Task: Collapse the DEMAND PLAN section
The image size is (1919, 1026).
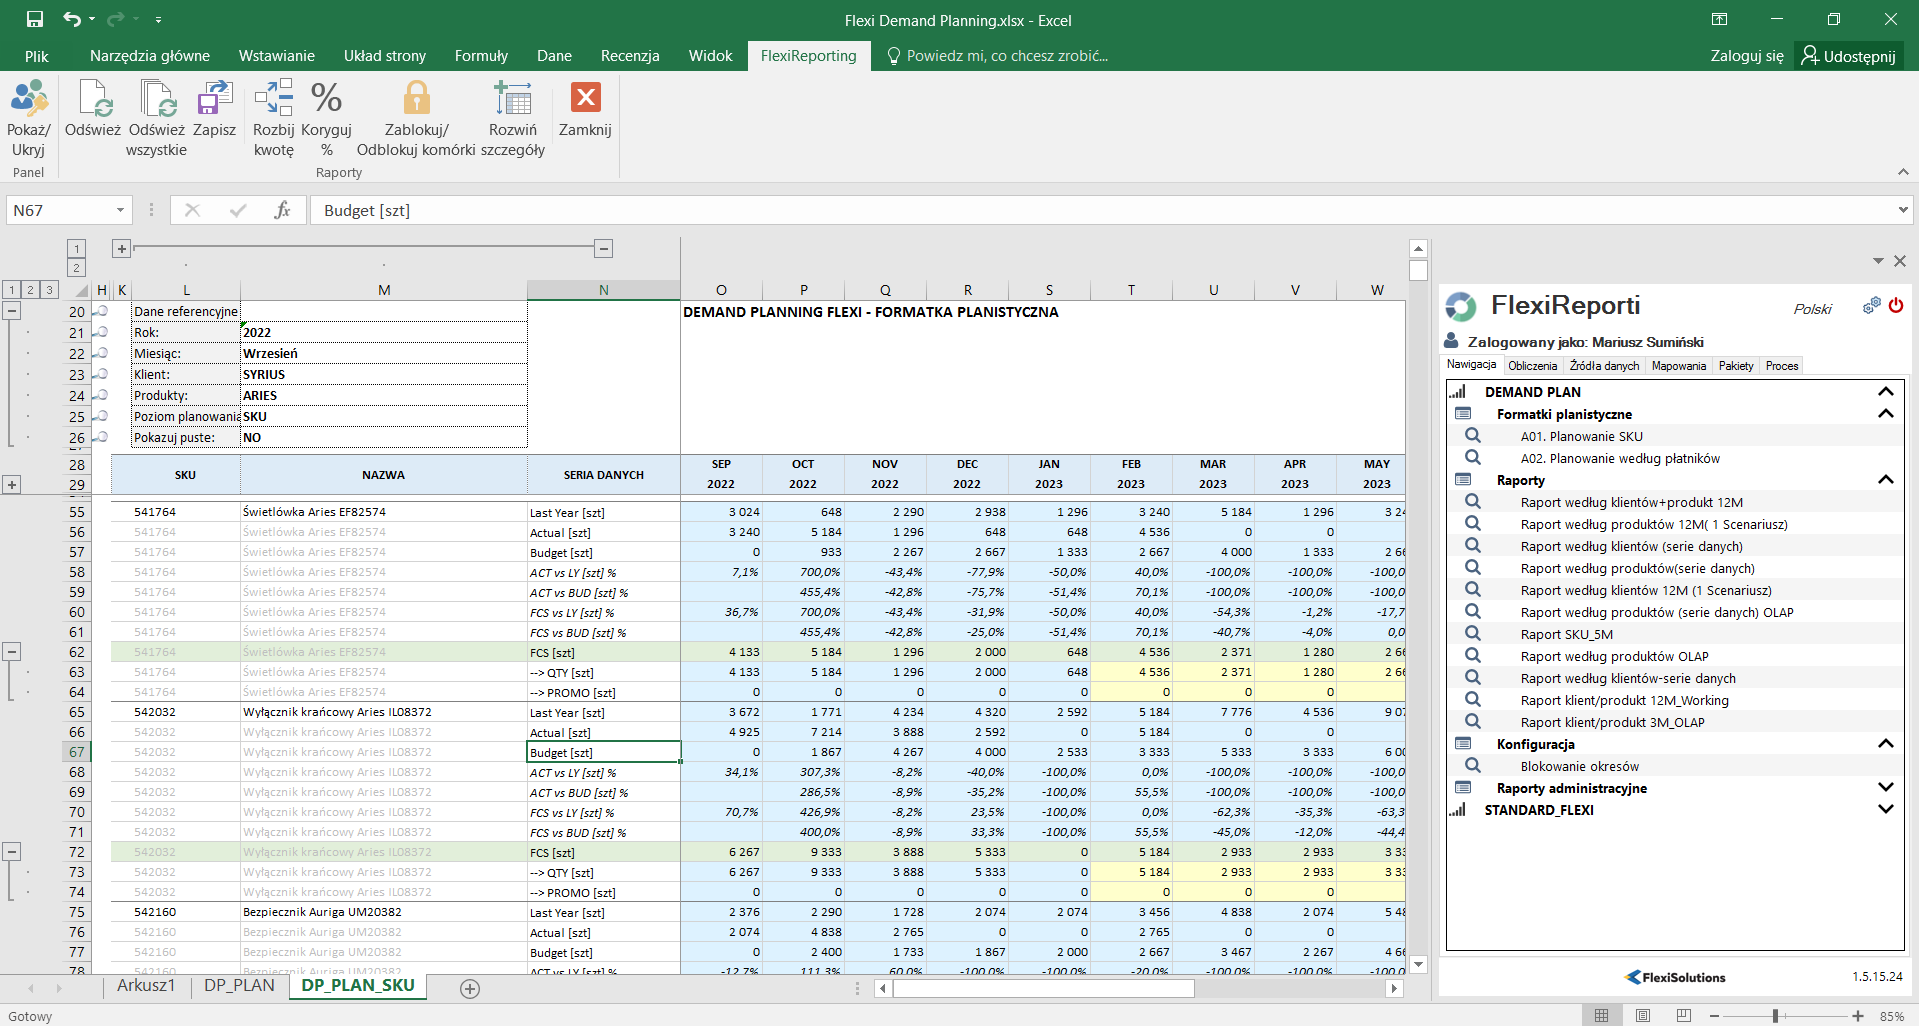Action: click(1885, 392)
